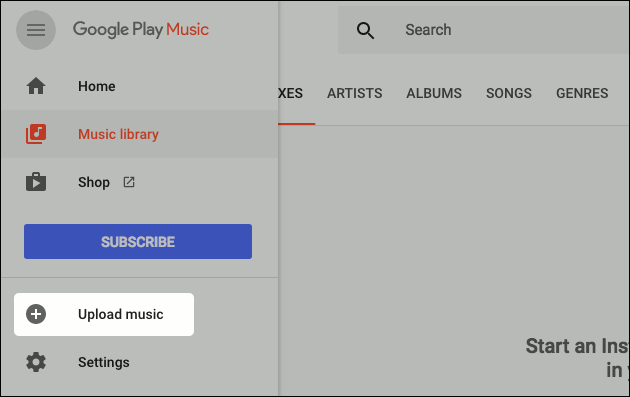
Task: Click the Shop bag icon
Action: (x=36, y=182)
